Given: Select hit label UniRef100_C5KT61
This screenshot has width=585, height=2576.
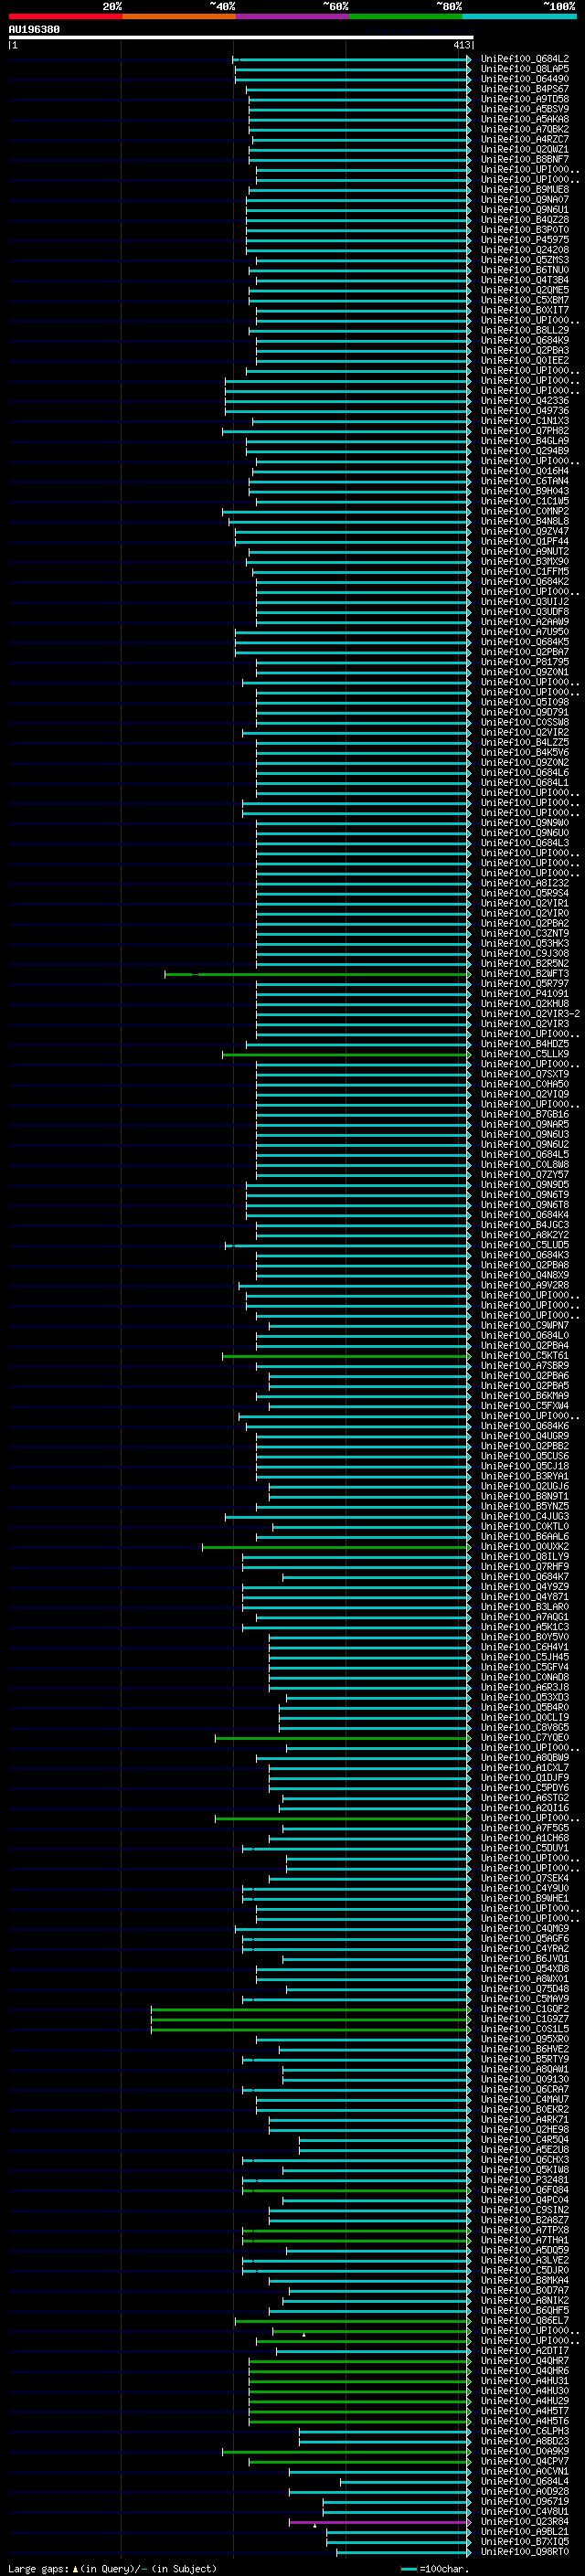Looking at the screenshot, I should [x=524, y=1355].
